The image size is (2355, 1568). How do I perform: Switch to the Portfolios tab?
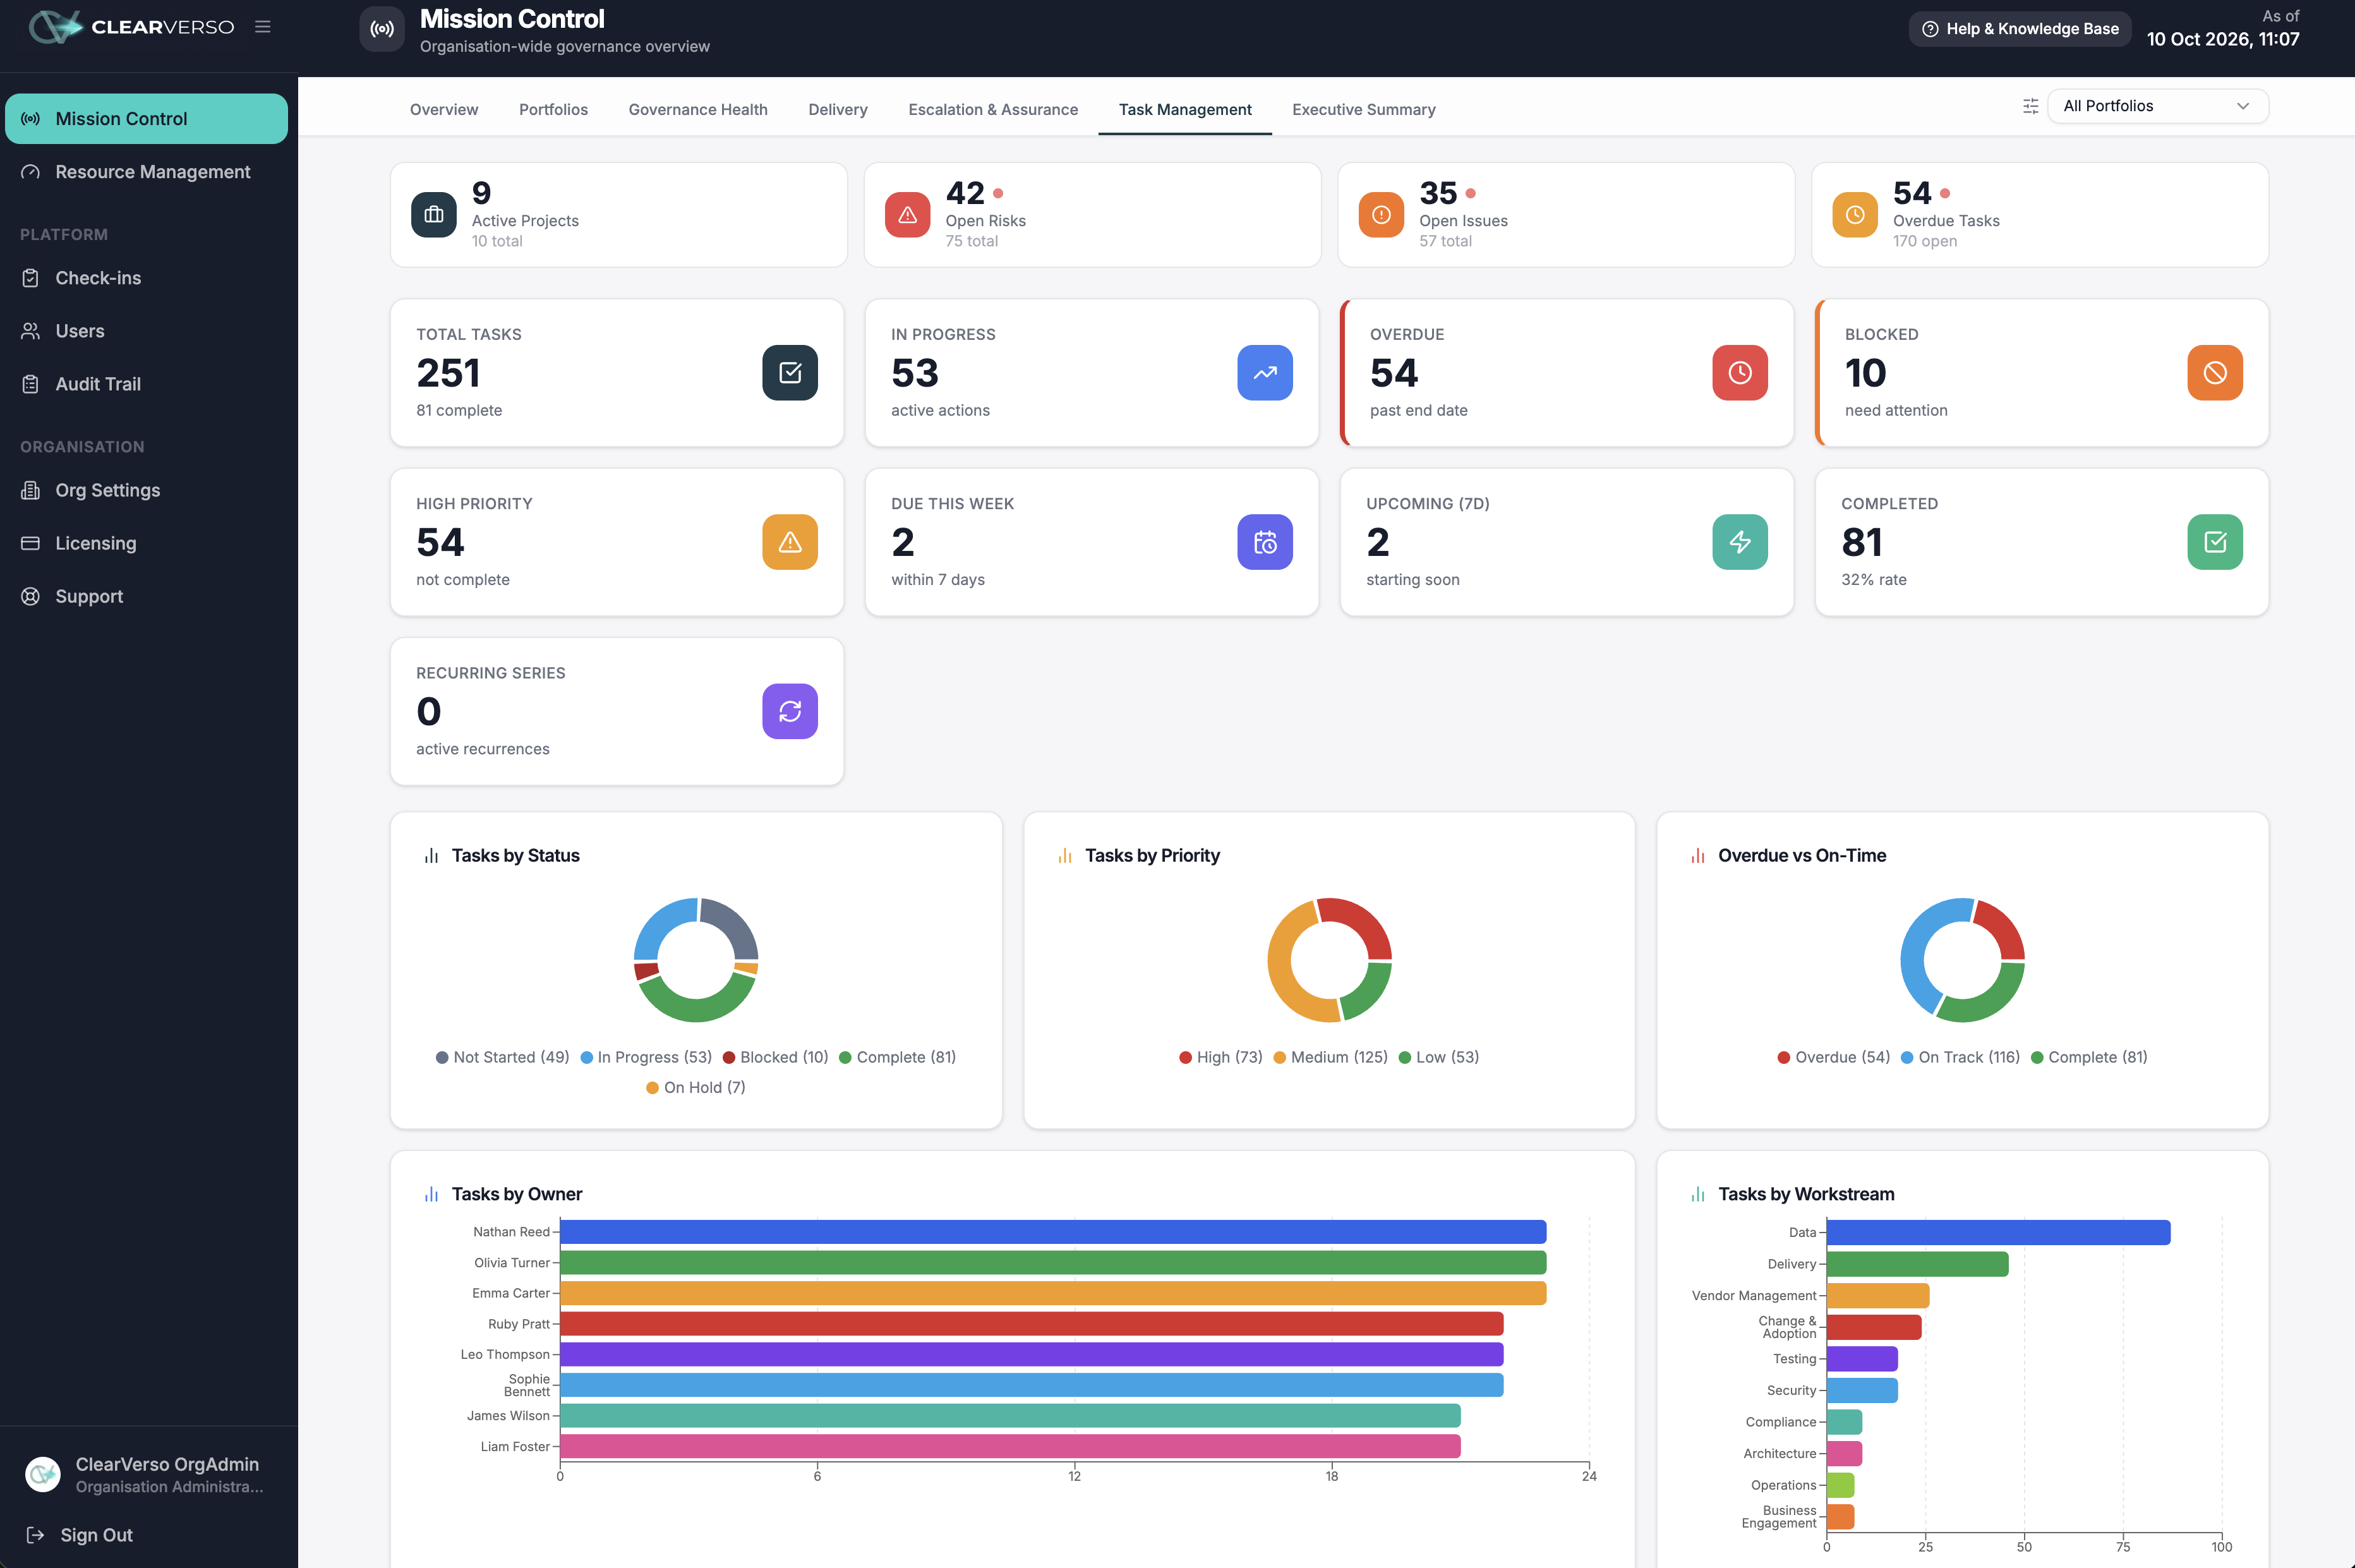tap(553, 109)
